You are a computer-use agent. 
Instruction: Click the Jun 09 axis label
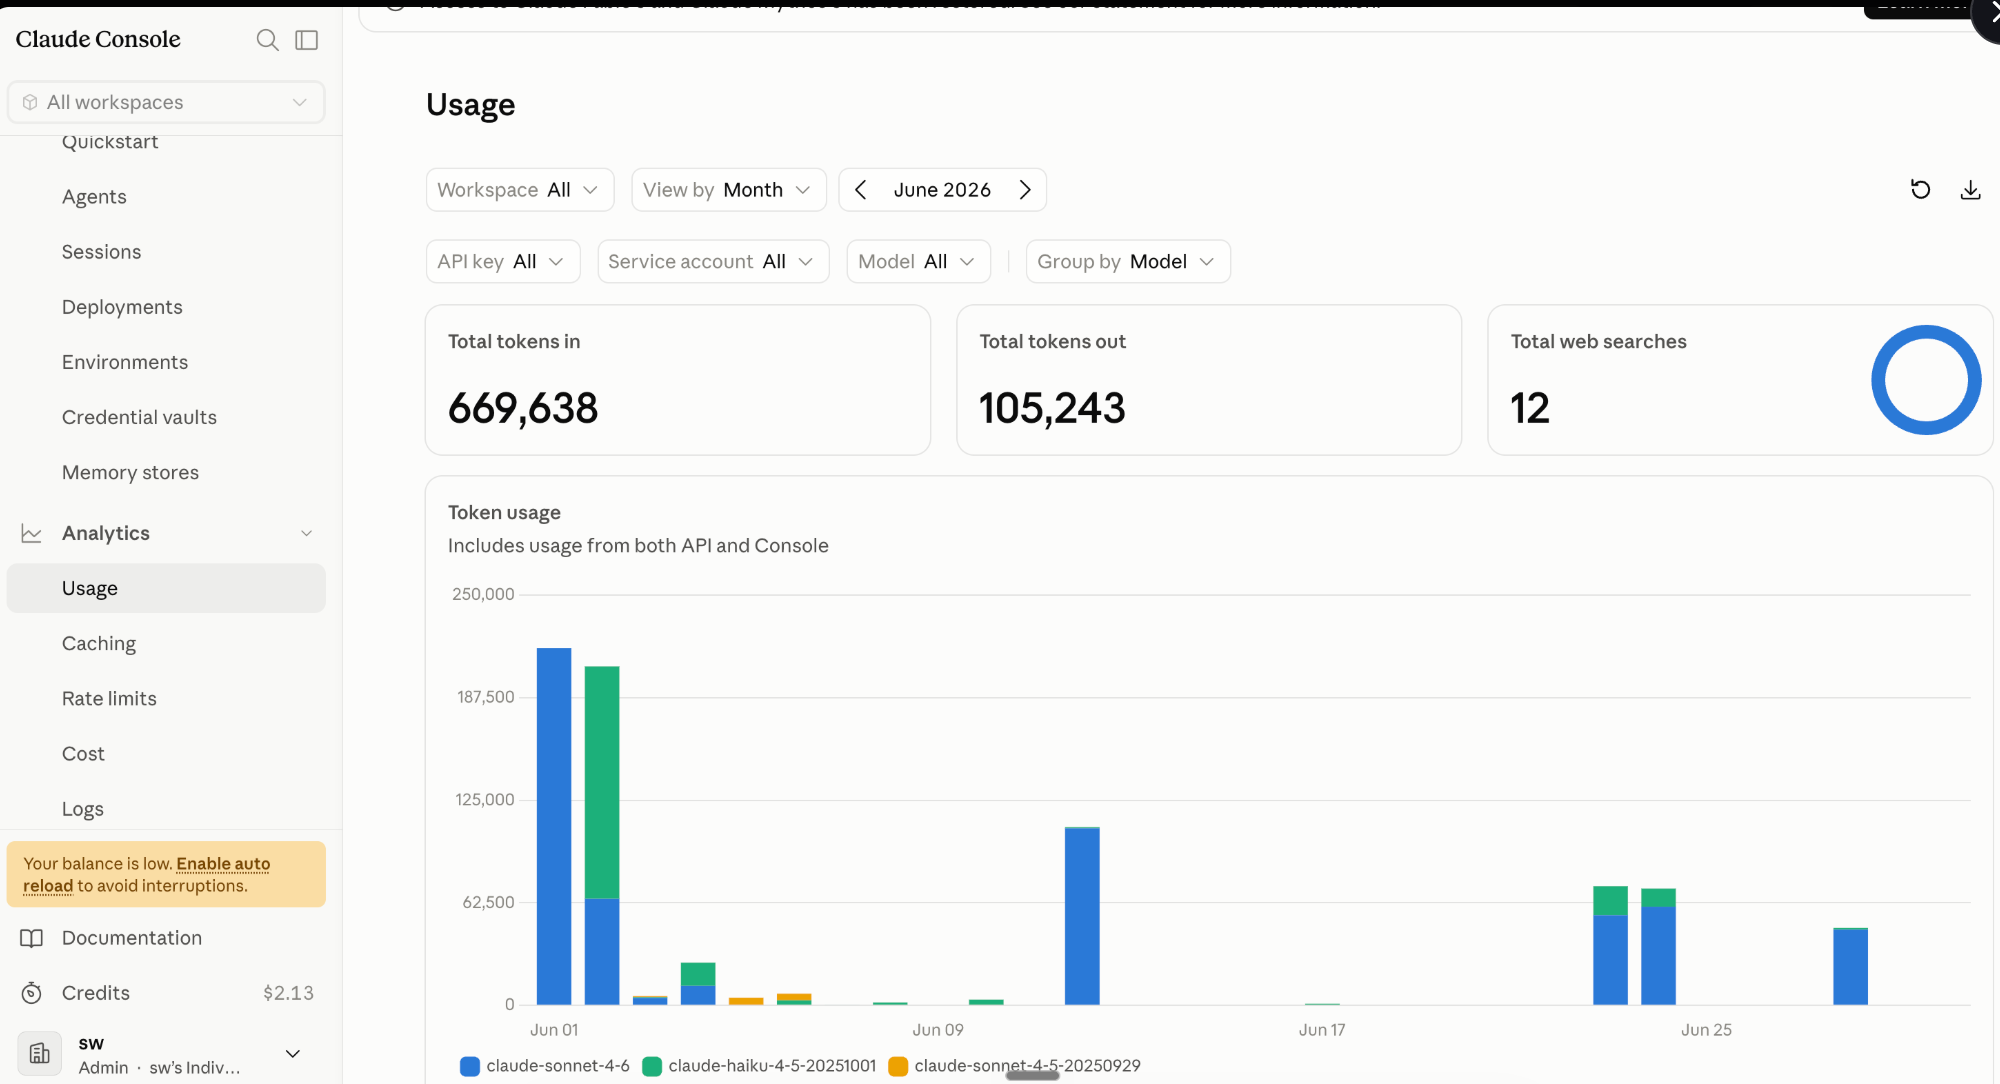pos(938,1030)
